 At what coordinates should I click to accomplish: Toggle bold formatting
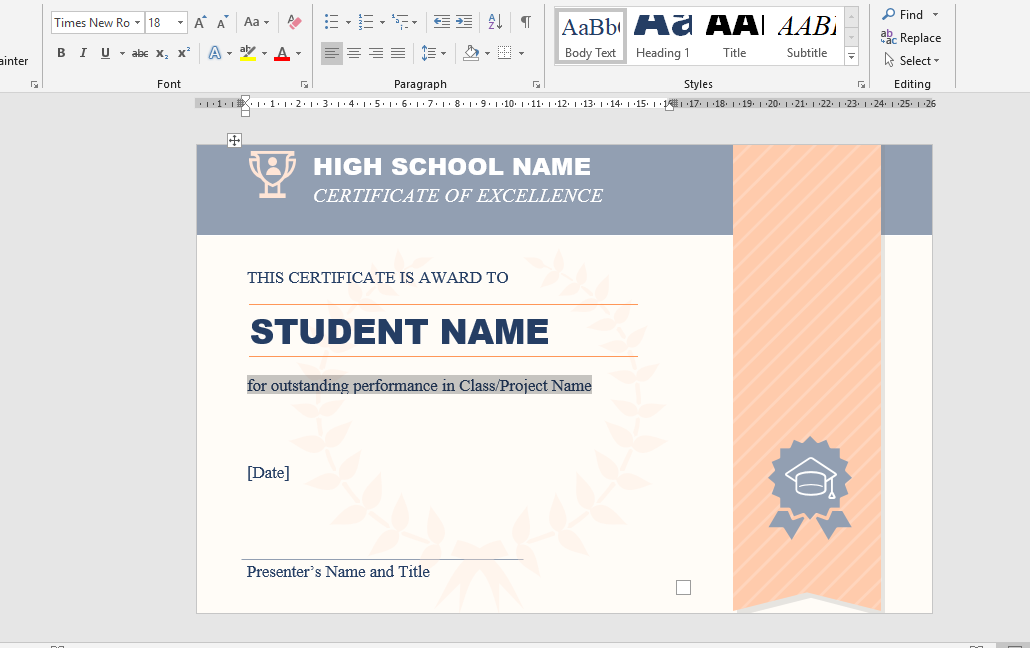point(61,52)
